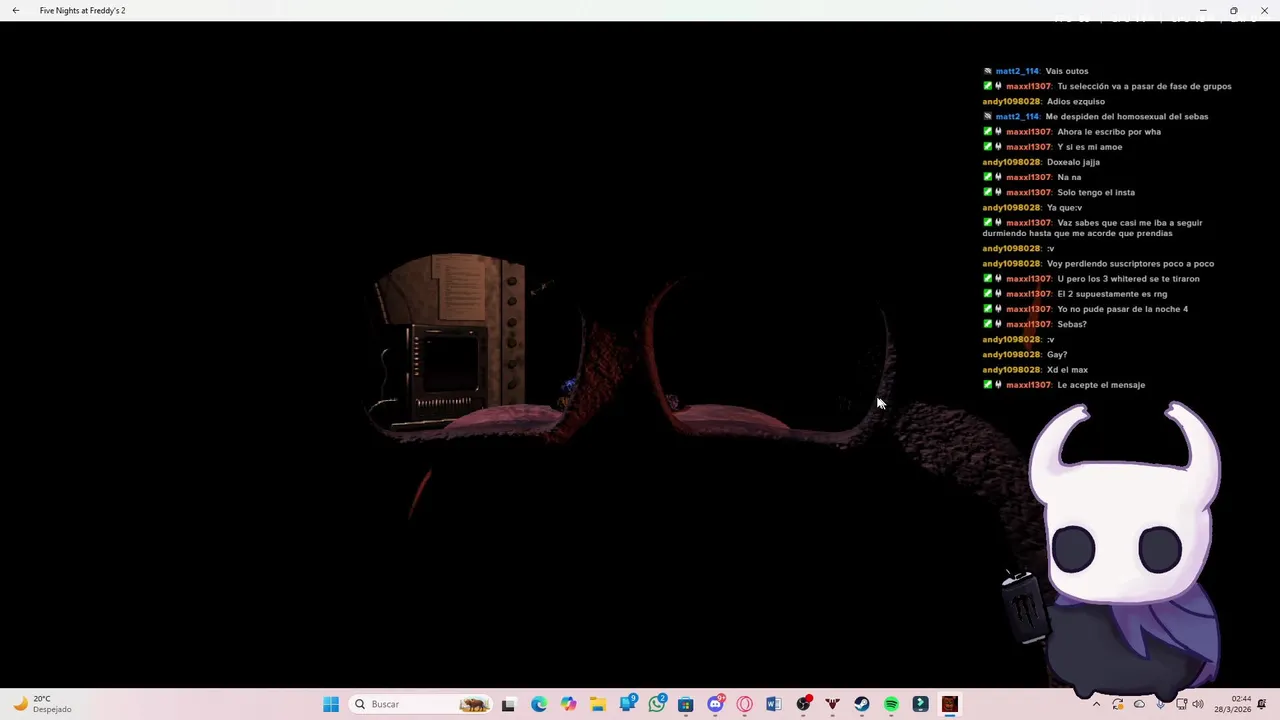This screenshot has width=1280, height=720.
Task: Click chat message 'Na na'
Action: click(x=1069, y=177)
